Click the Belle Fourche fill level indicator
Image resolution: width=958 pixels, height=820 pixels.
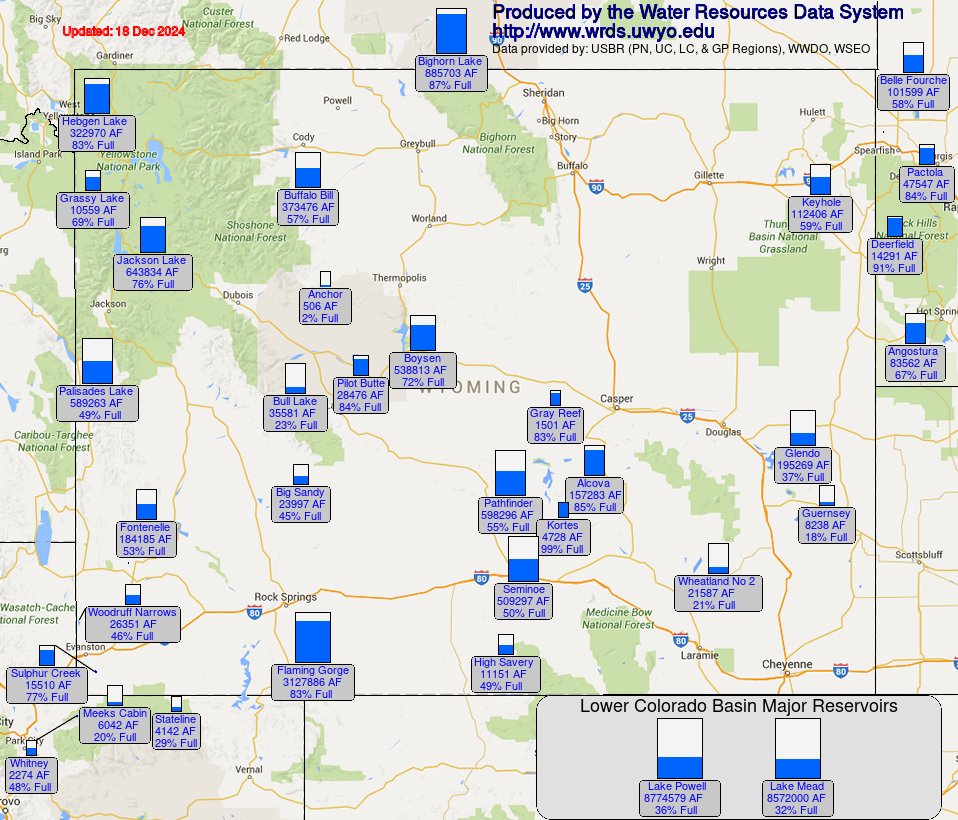click(x=912, y=58)
